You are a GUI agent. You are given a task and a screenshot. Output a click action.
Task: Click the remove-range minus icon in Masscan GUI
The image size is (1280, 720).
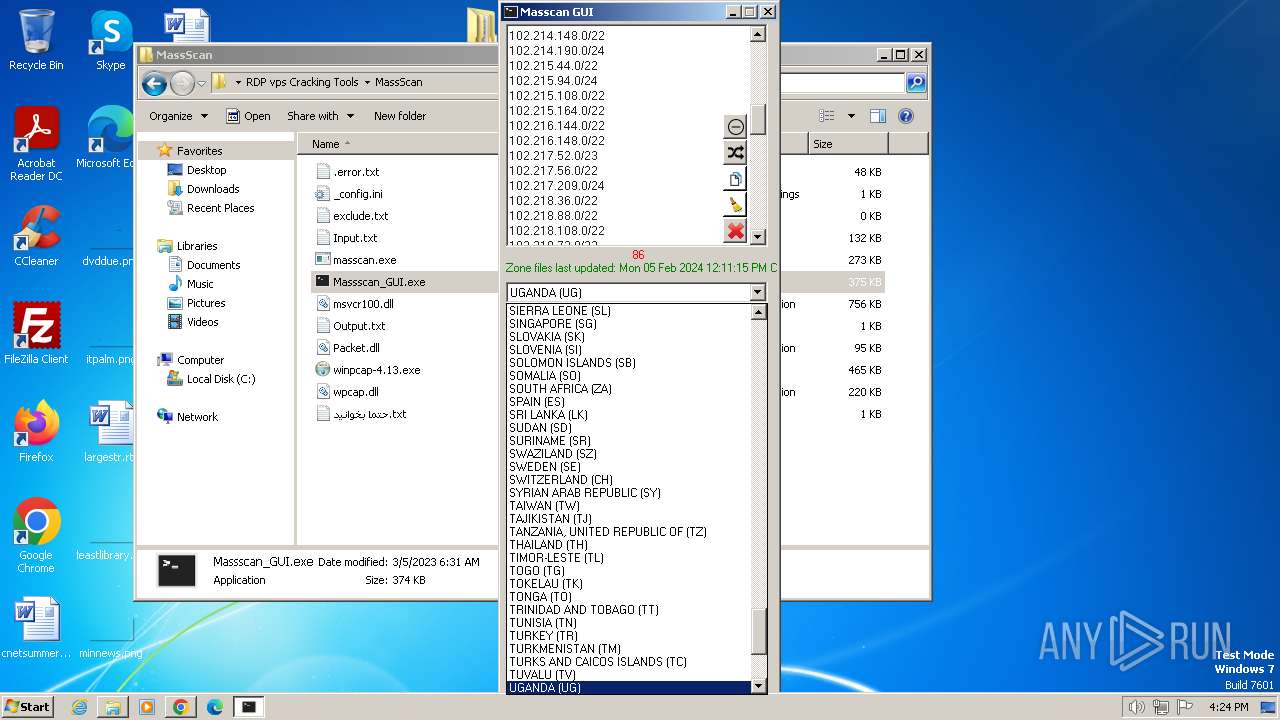coord(735,127)
